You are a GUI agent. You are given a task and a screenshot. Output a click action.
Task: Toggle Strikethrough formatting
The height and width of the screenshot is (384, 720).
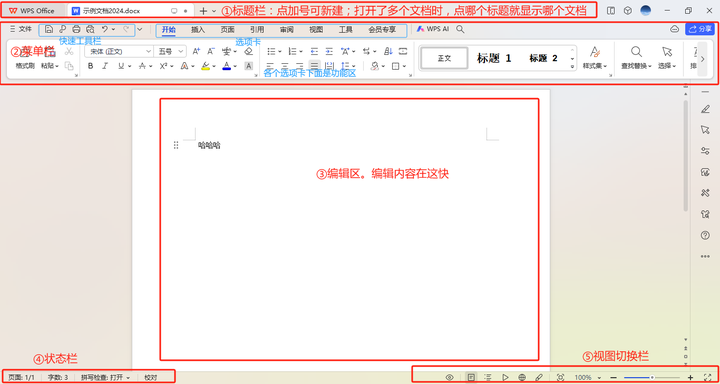click(x=142, y=66)
